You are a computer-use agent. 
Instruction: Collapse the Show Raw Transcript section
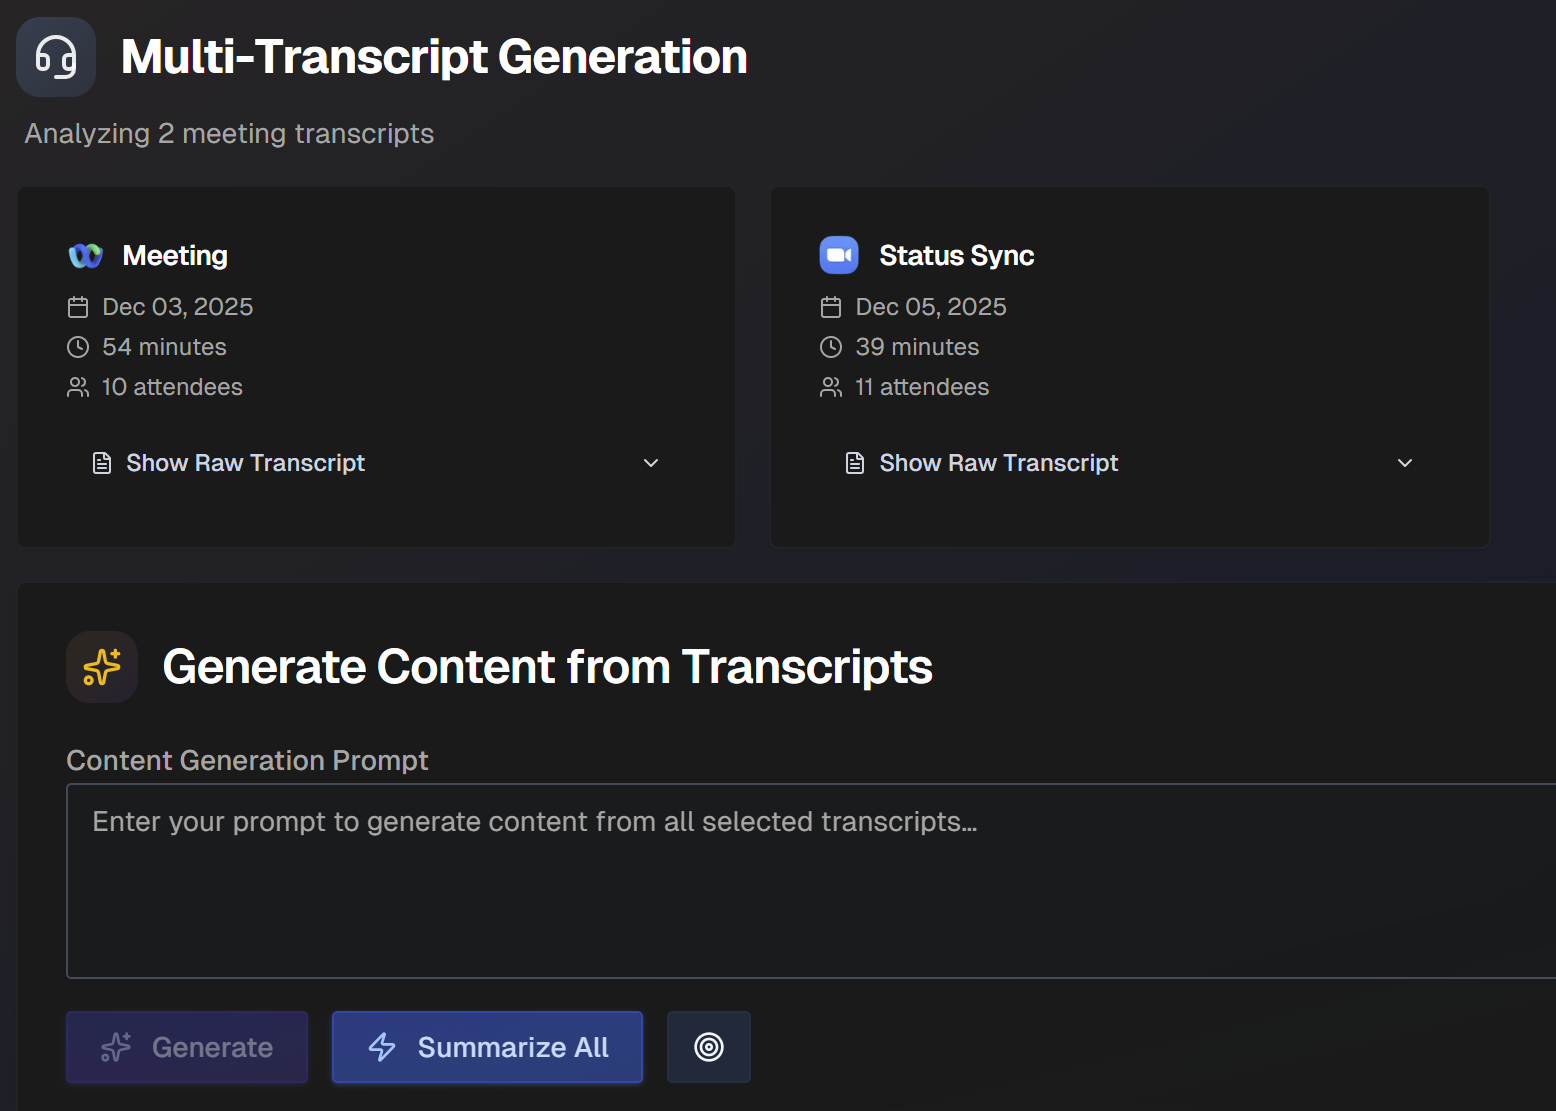click(244, 463)
